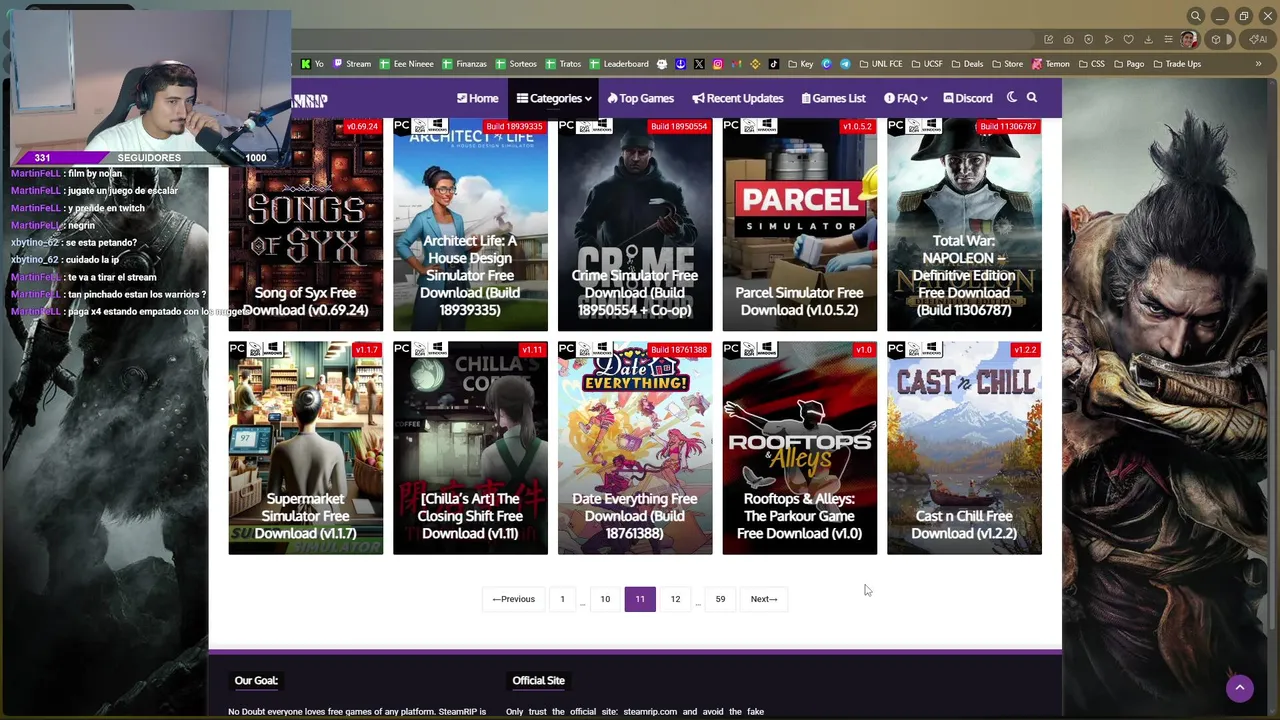1280x720 pixels.
Task: Open The Closing Shift game card
Action: [x=470, y=448]
